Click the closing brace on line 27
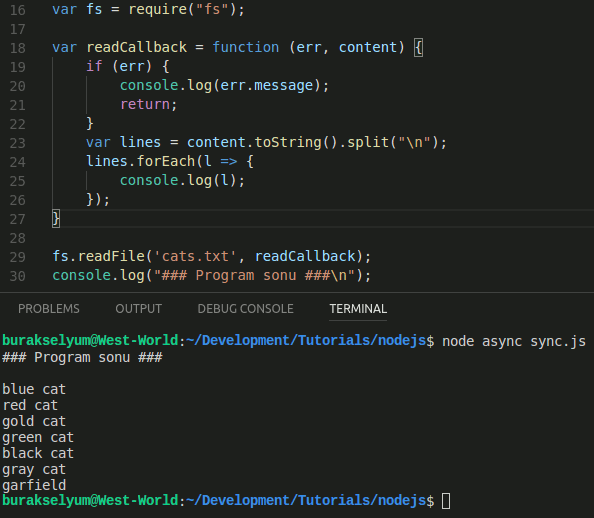 click(x=56, y=218)
